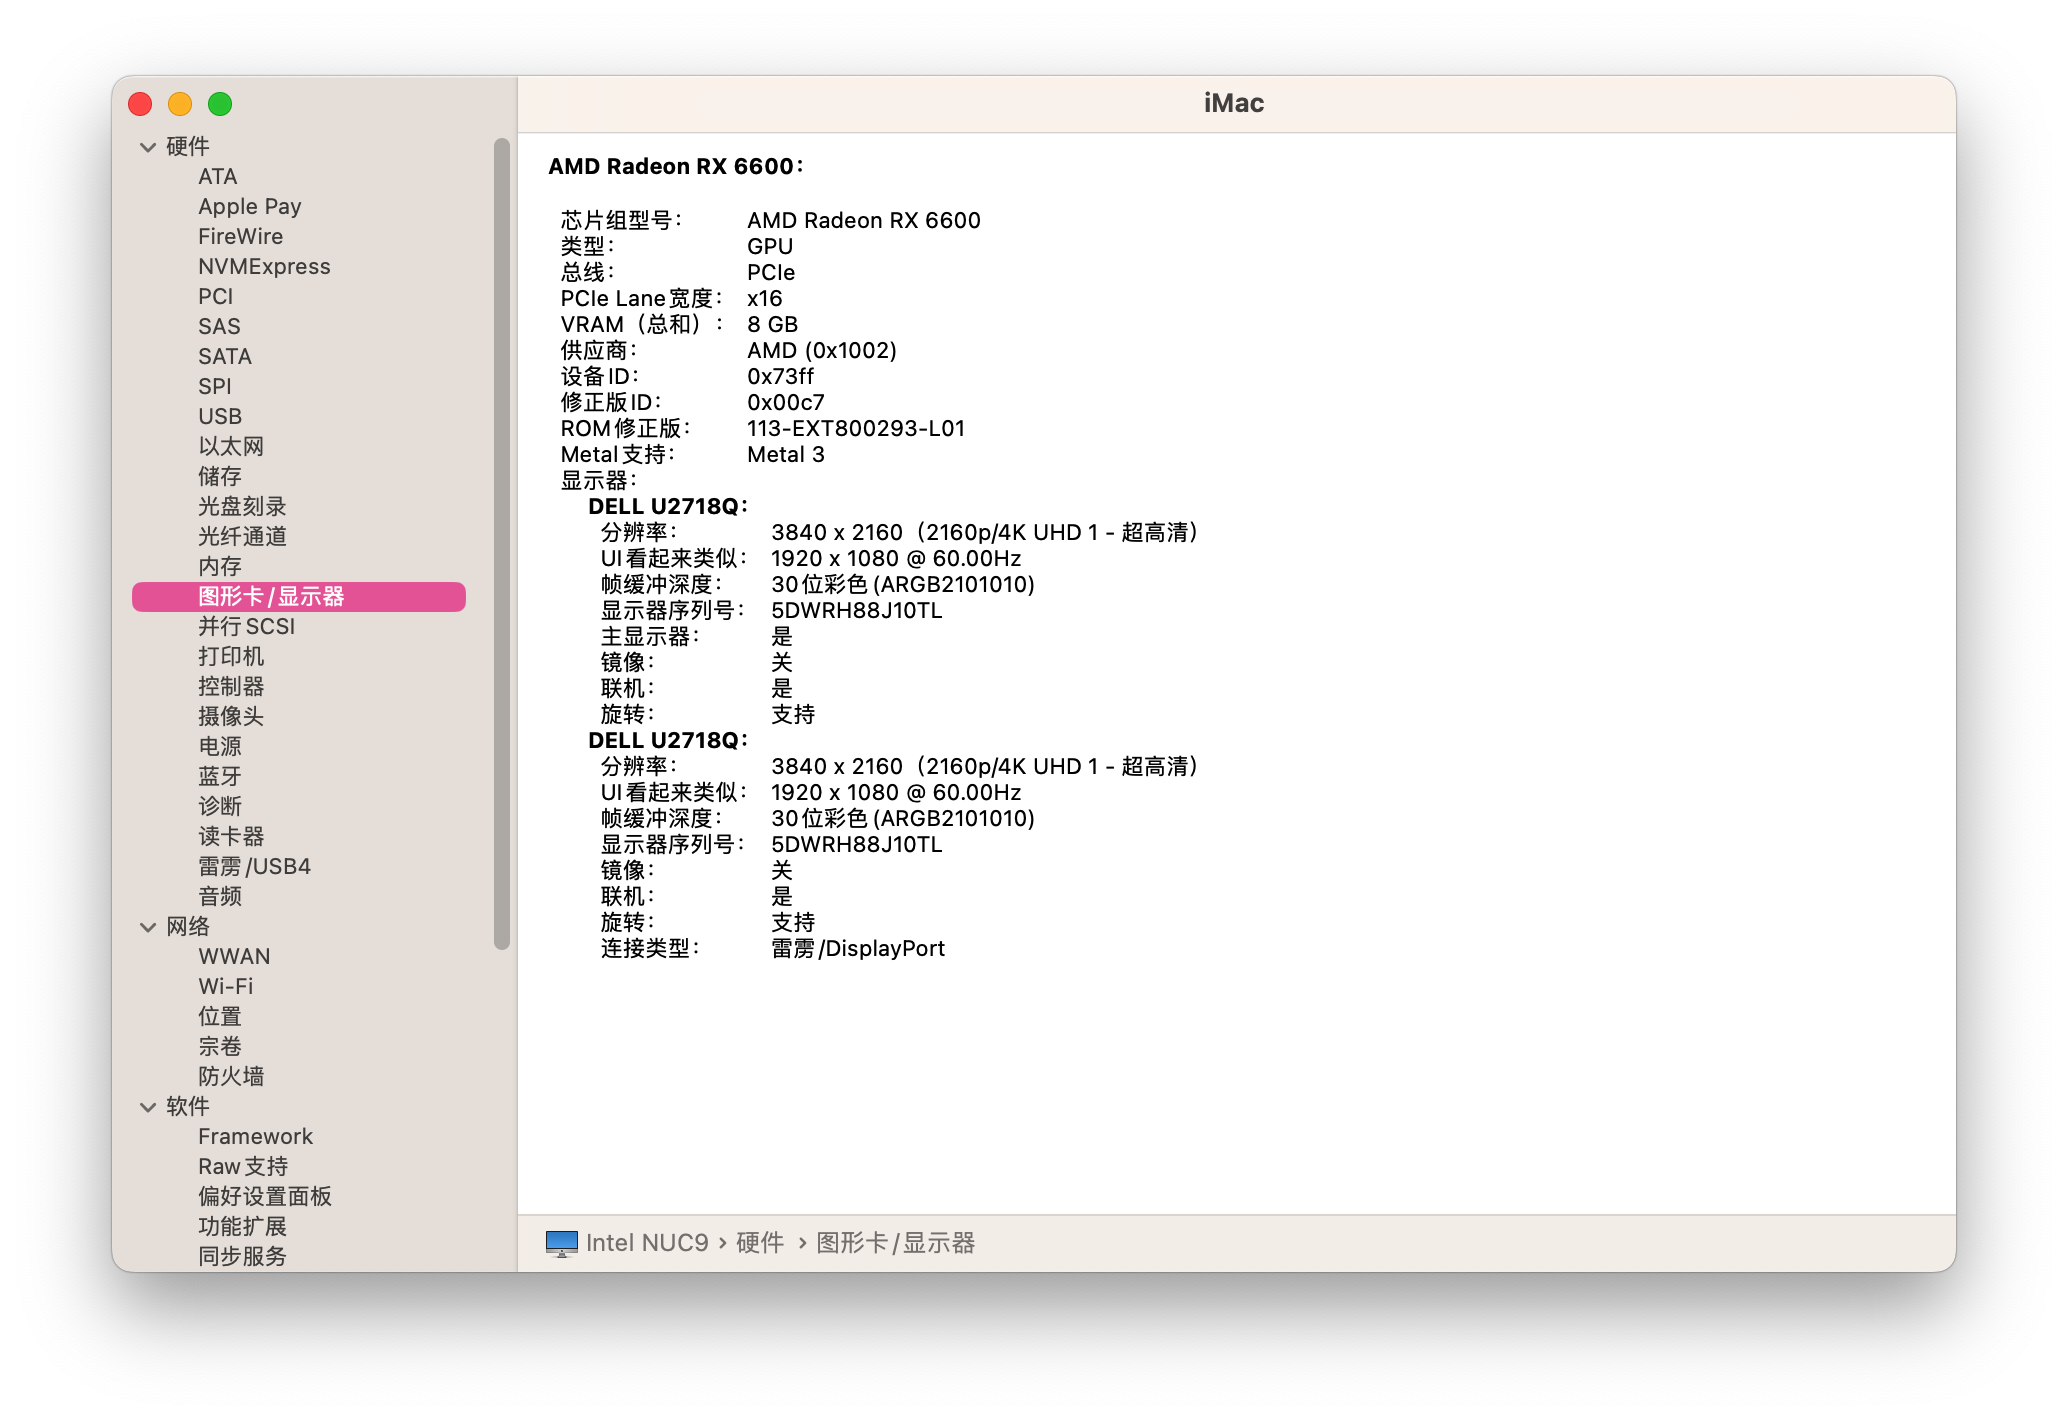Open the 内存 memory section
This screenshot has width=2068, height=1420.
(220, 567)
